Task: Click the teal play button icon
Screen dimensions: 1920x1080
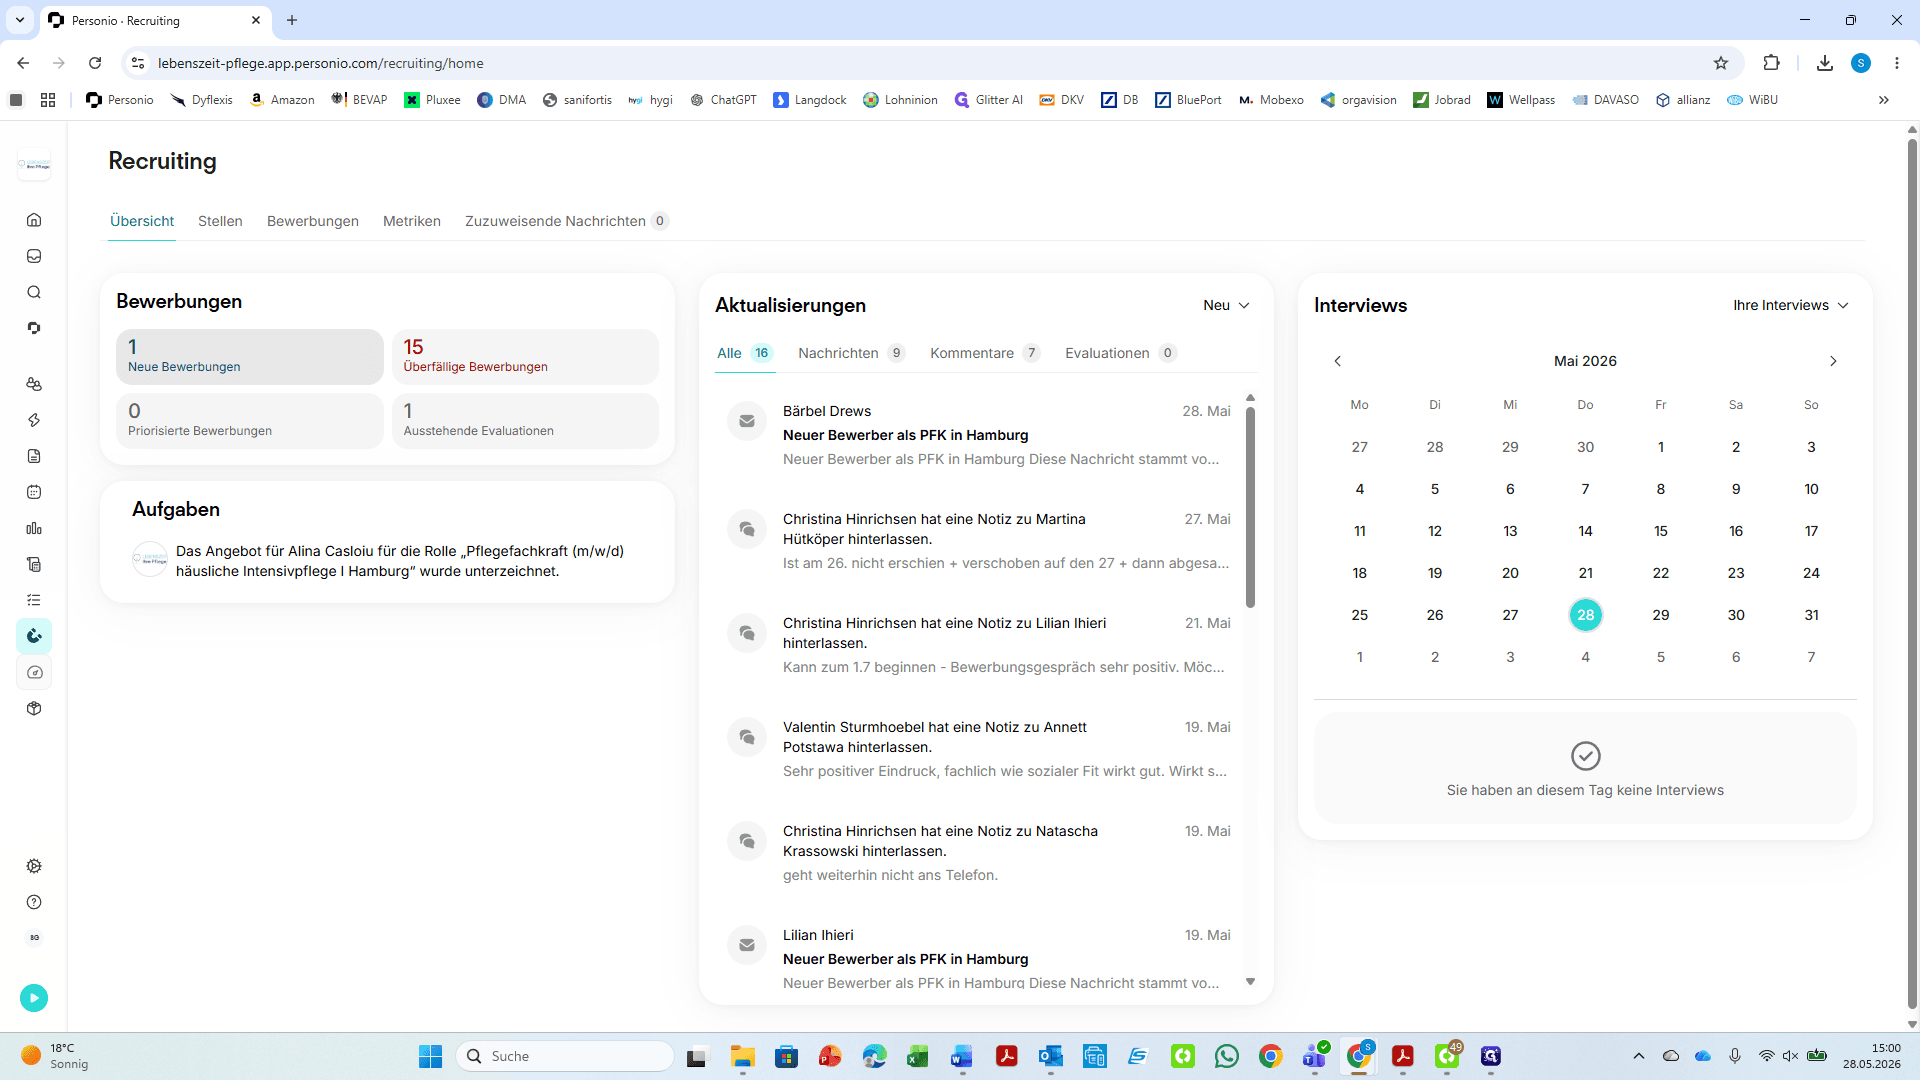Action: (34, 997)
